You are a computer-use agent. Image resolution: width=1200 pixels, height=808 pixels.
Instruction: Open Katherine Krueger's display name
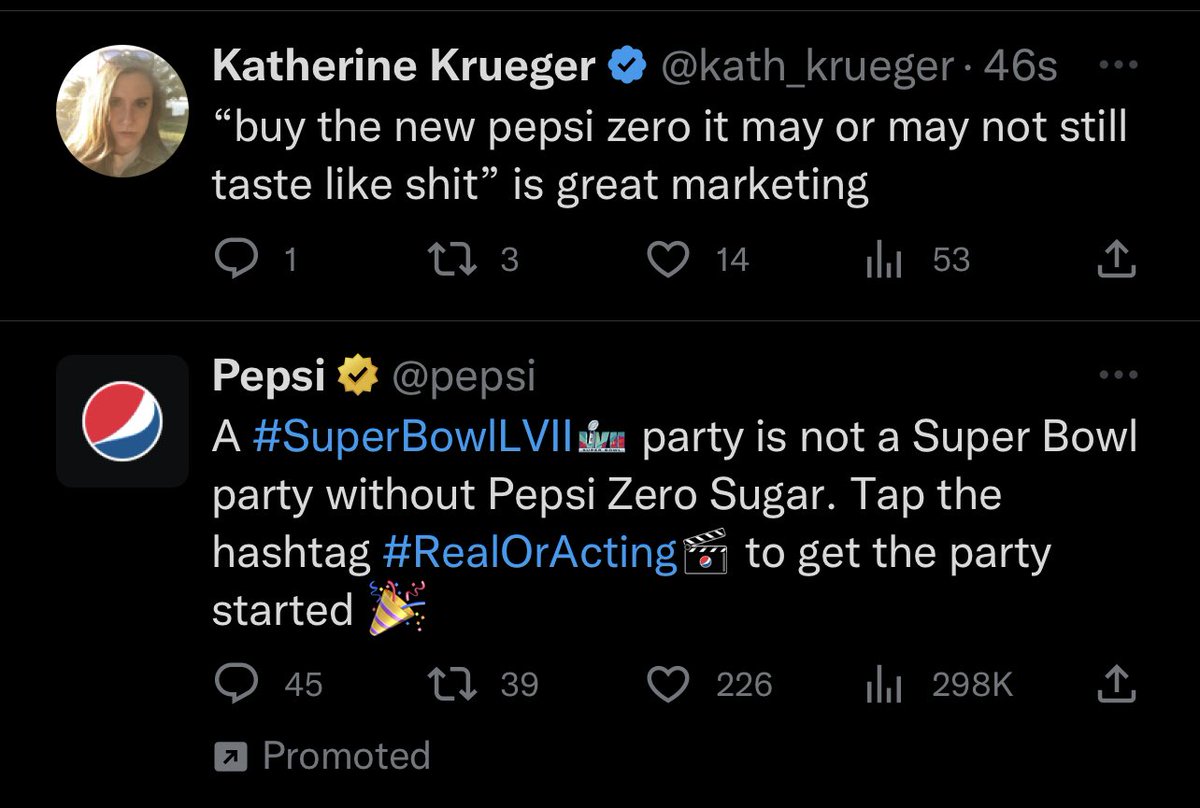(x=404, y=67)
